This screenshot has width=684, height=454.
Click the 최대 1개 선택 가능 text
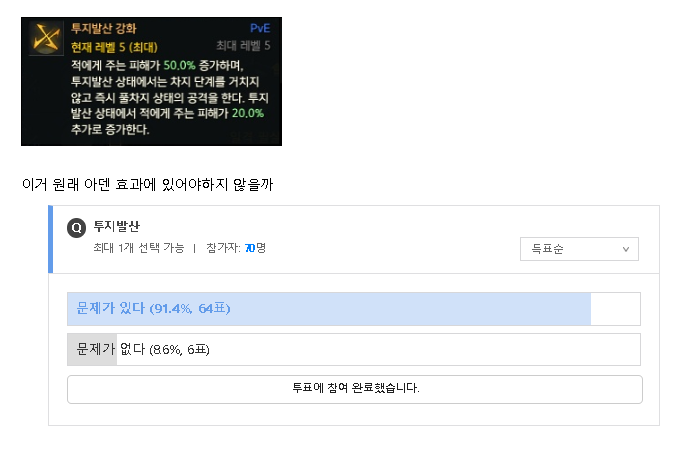coord(138,248)
